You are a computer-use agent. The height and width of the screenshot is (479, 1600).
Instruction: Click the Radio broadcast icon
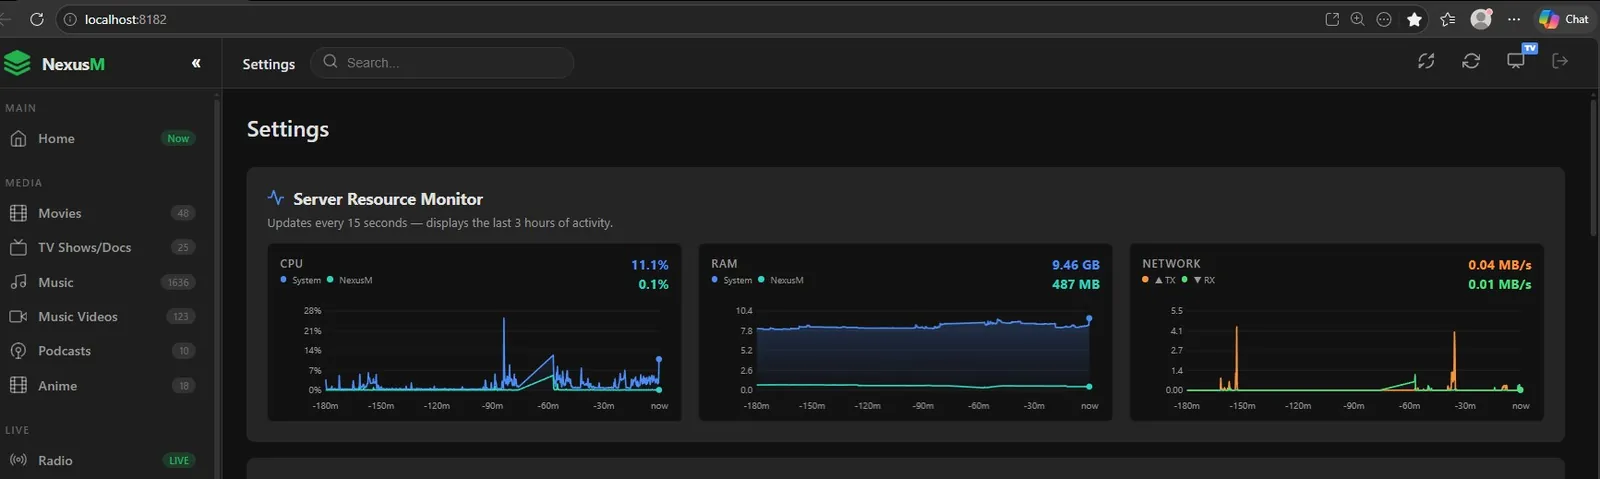coord(18,460)
